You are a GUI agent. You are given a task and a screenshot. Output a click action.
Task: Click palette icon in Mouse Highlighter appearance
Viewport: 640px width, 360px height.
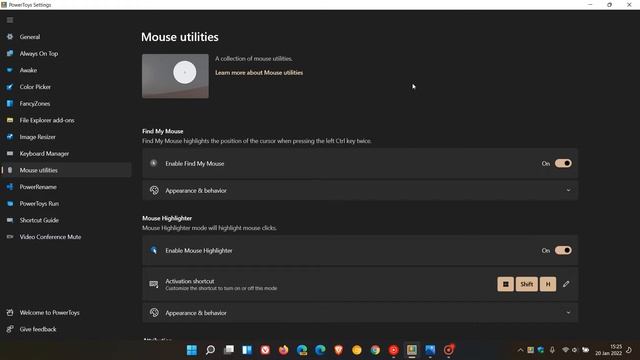(x=154, y=313)
